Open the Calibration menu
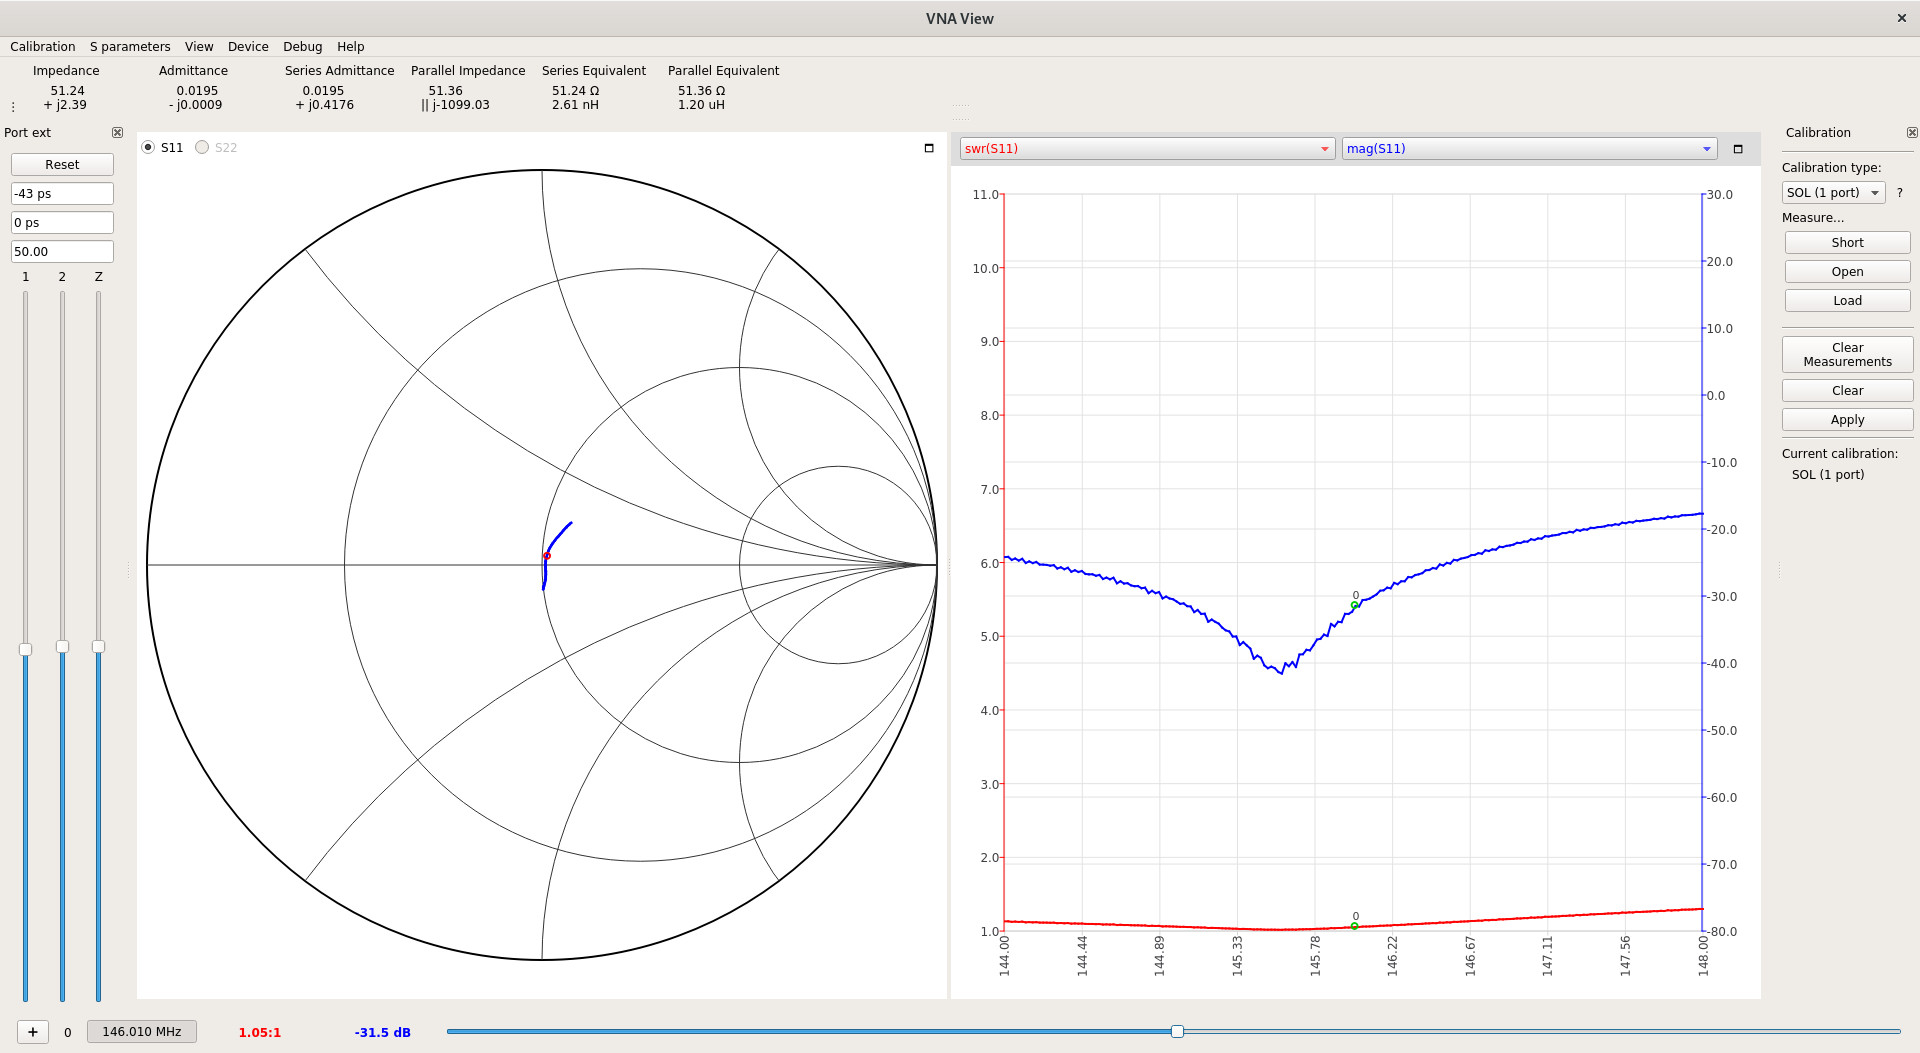This screenshot has width=1920, height=1053. point(43,47)
